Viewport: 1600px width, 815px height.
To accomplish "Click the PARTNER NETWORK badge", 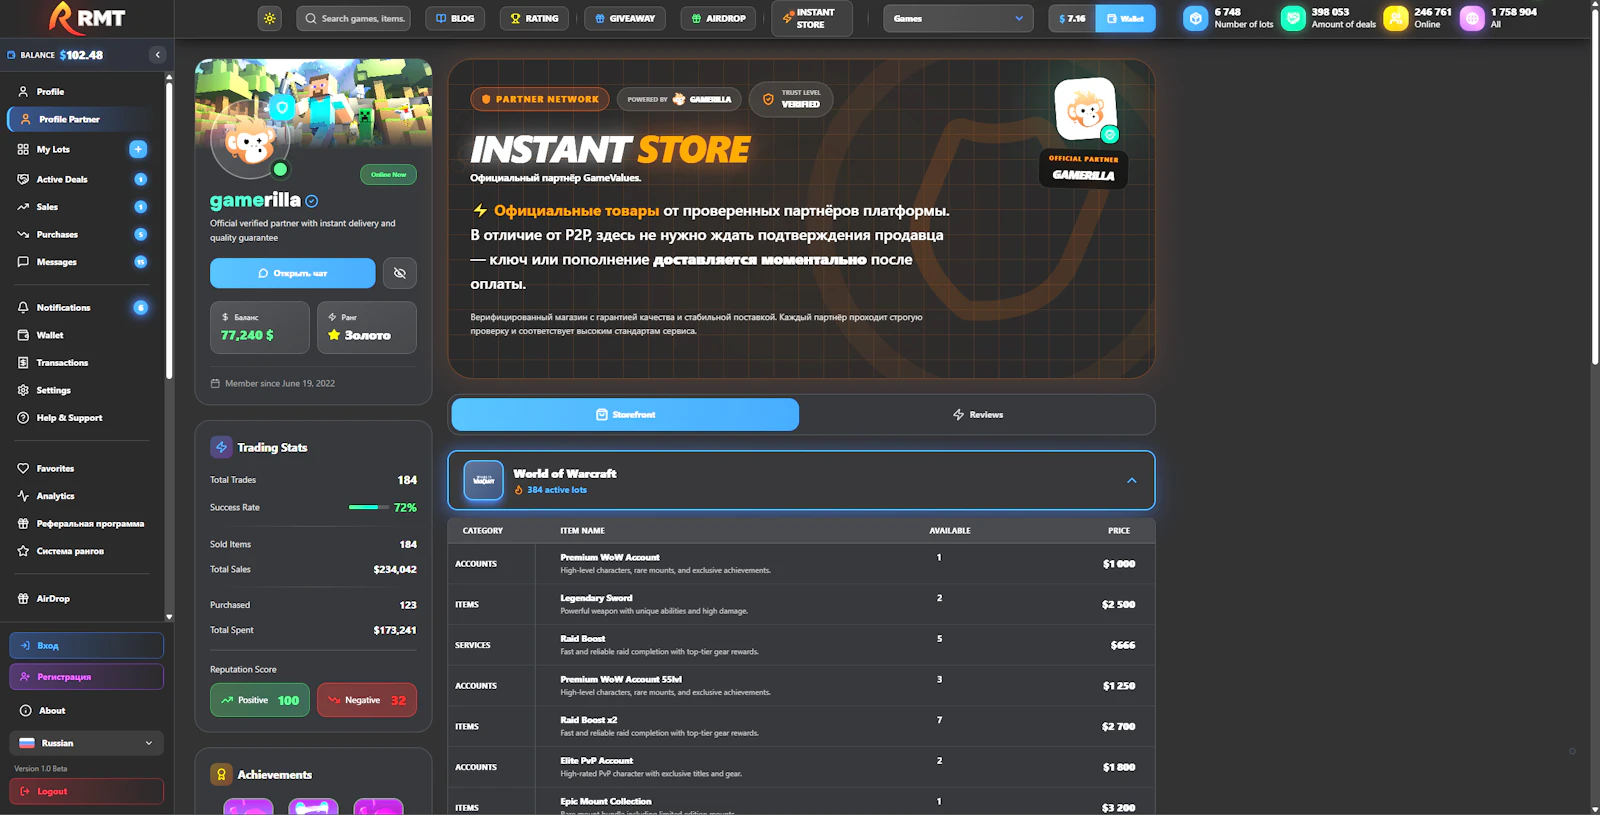I will coord(541,99).
